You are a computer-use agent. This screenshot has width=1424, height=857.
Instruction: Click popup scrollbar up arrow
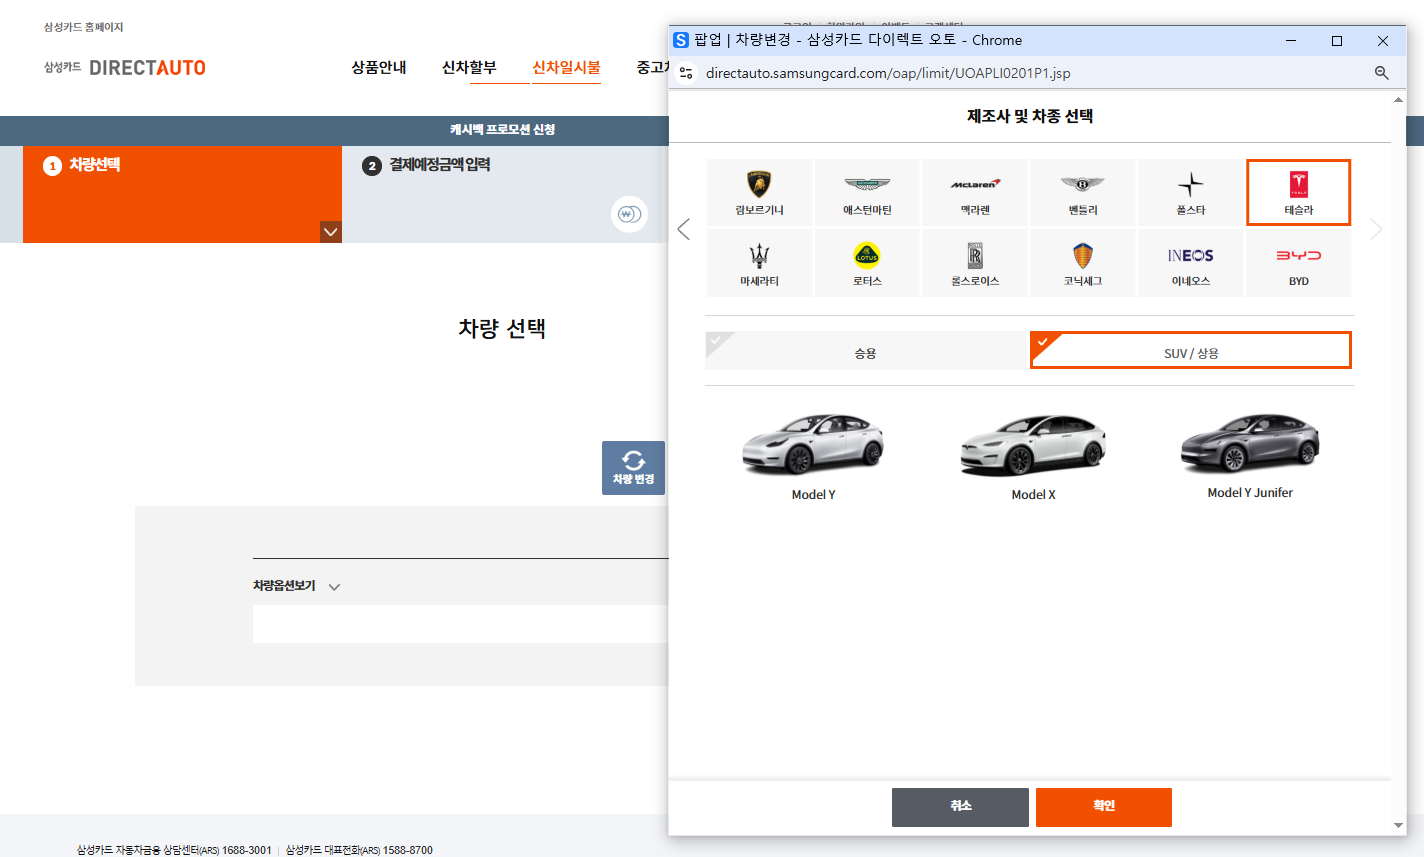[x=1398, y=100]
